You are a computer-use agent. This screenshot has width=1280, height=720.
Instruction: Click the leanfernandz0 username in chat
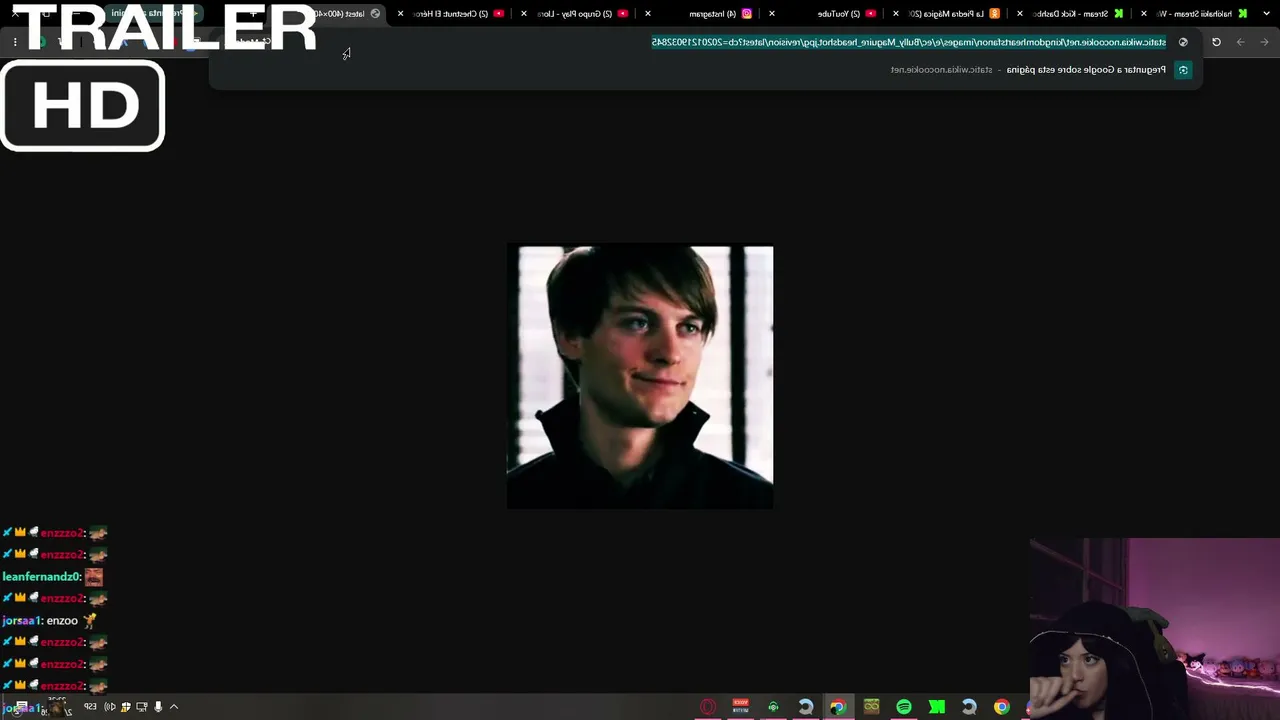(x=42, y=577)
